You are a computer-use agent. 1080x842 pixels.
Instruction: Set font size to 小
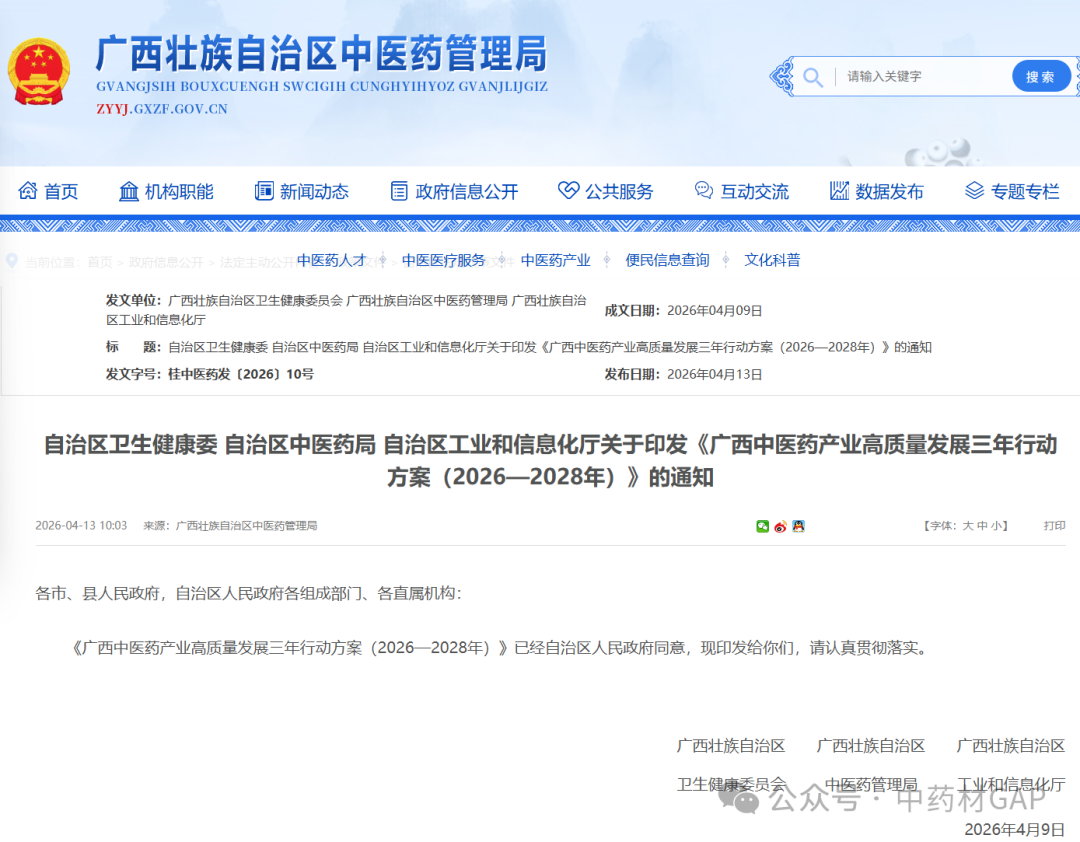coord(997,526)
